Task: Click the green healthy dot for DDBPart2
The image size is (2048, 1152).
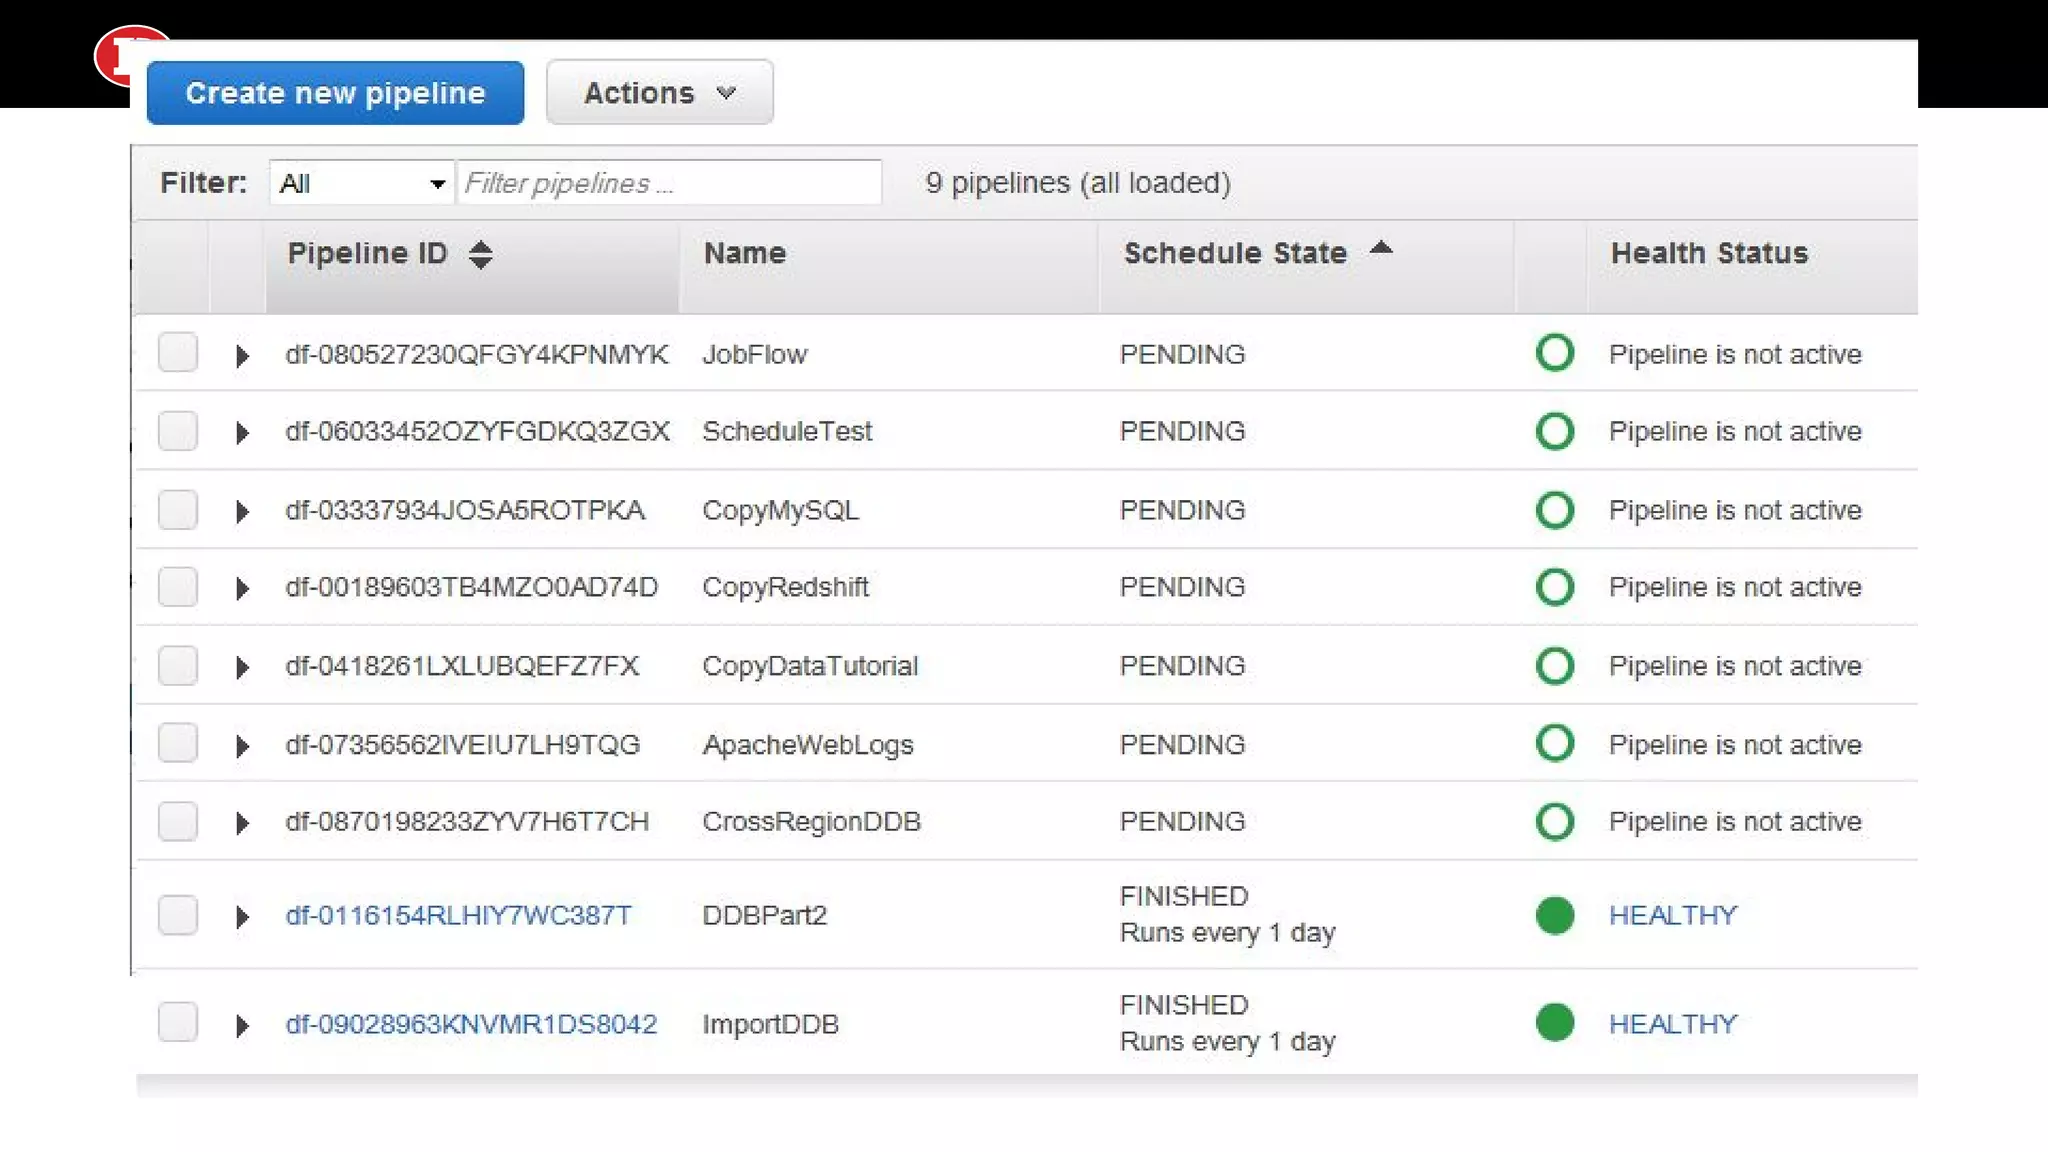Action: pyautogui.click(x=1554, y=915)
